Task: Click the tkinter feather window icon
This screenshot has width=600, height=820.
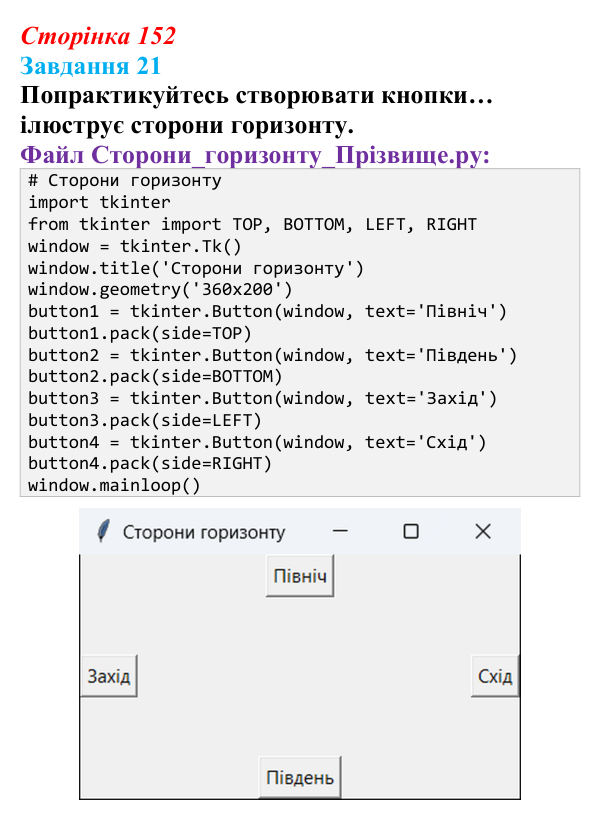Action: coord(103,531)
